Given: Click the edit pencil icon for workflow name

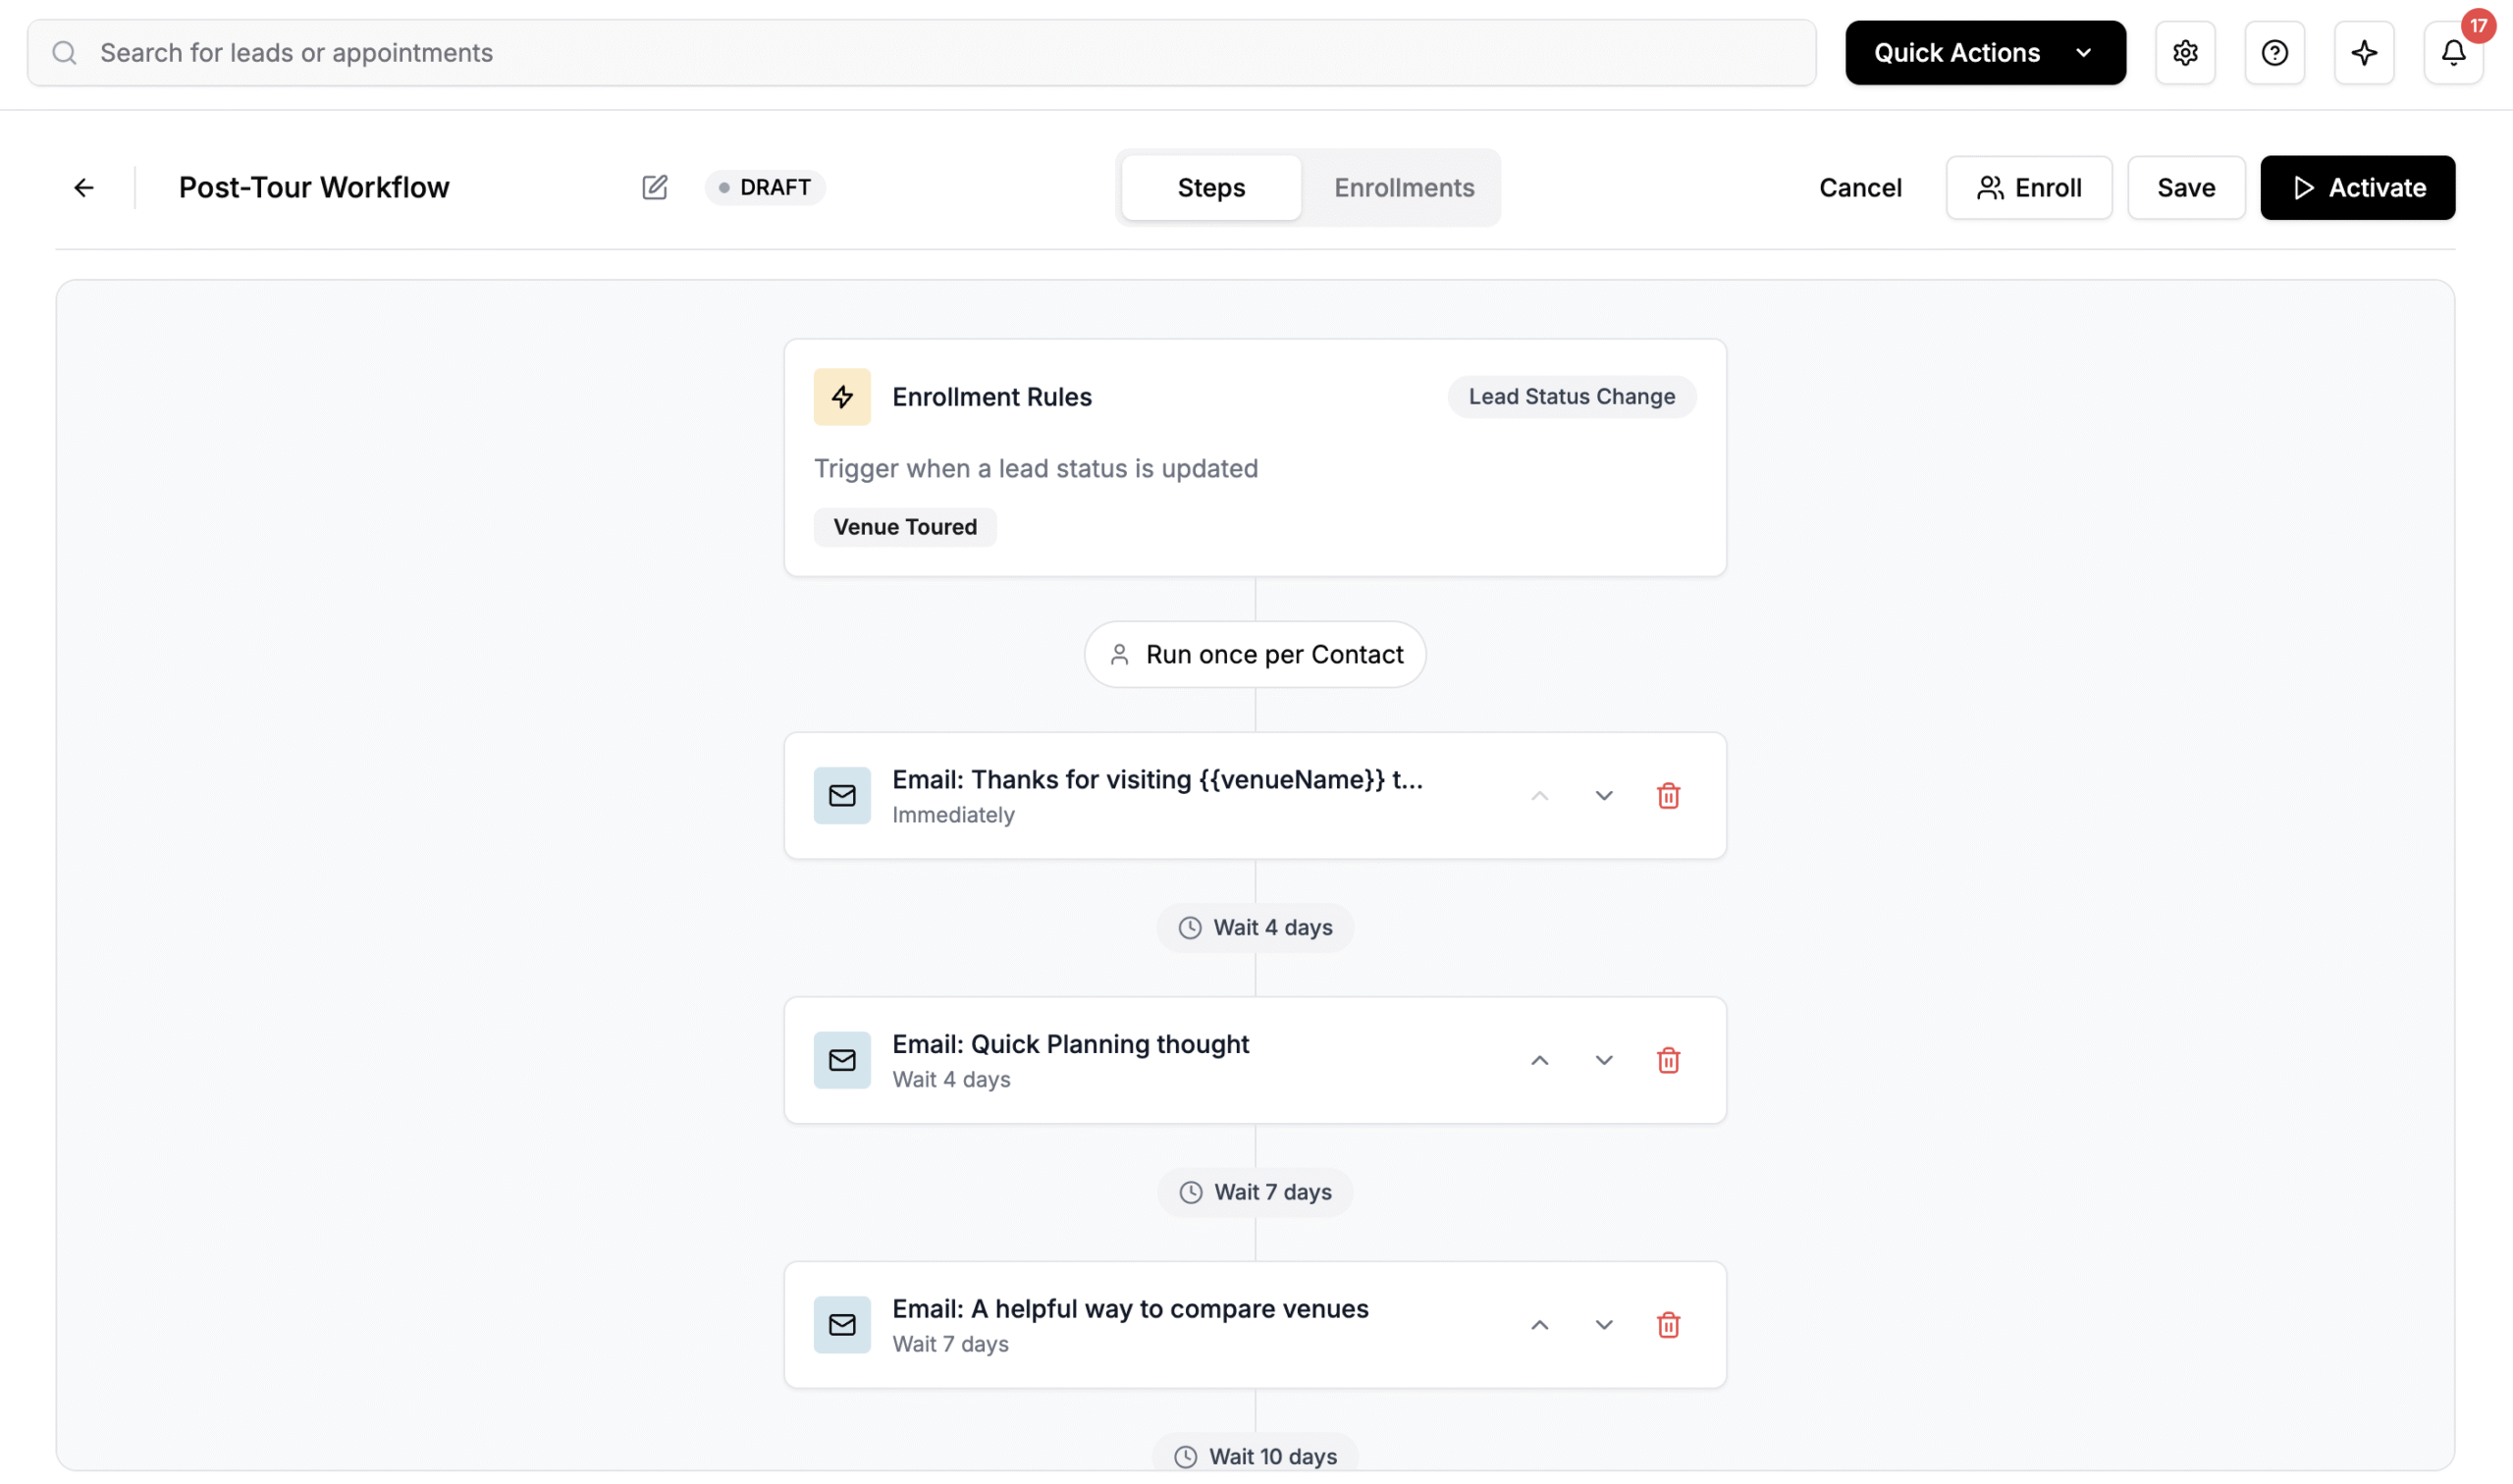Looking at the screenshot, I should 654,187.
